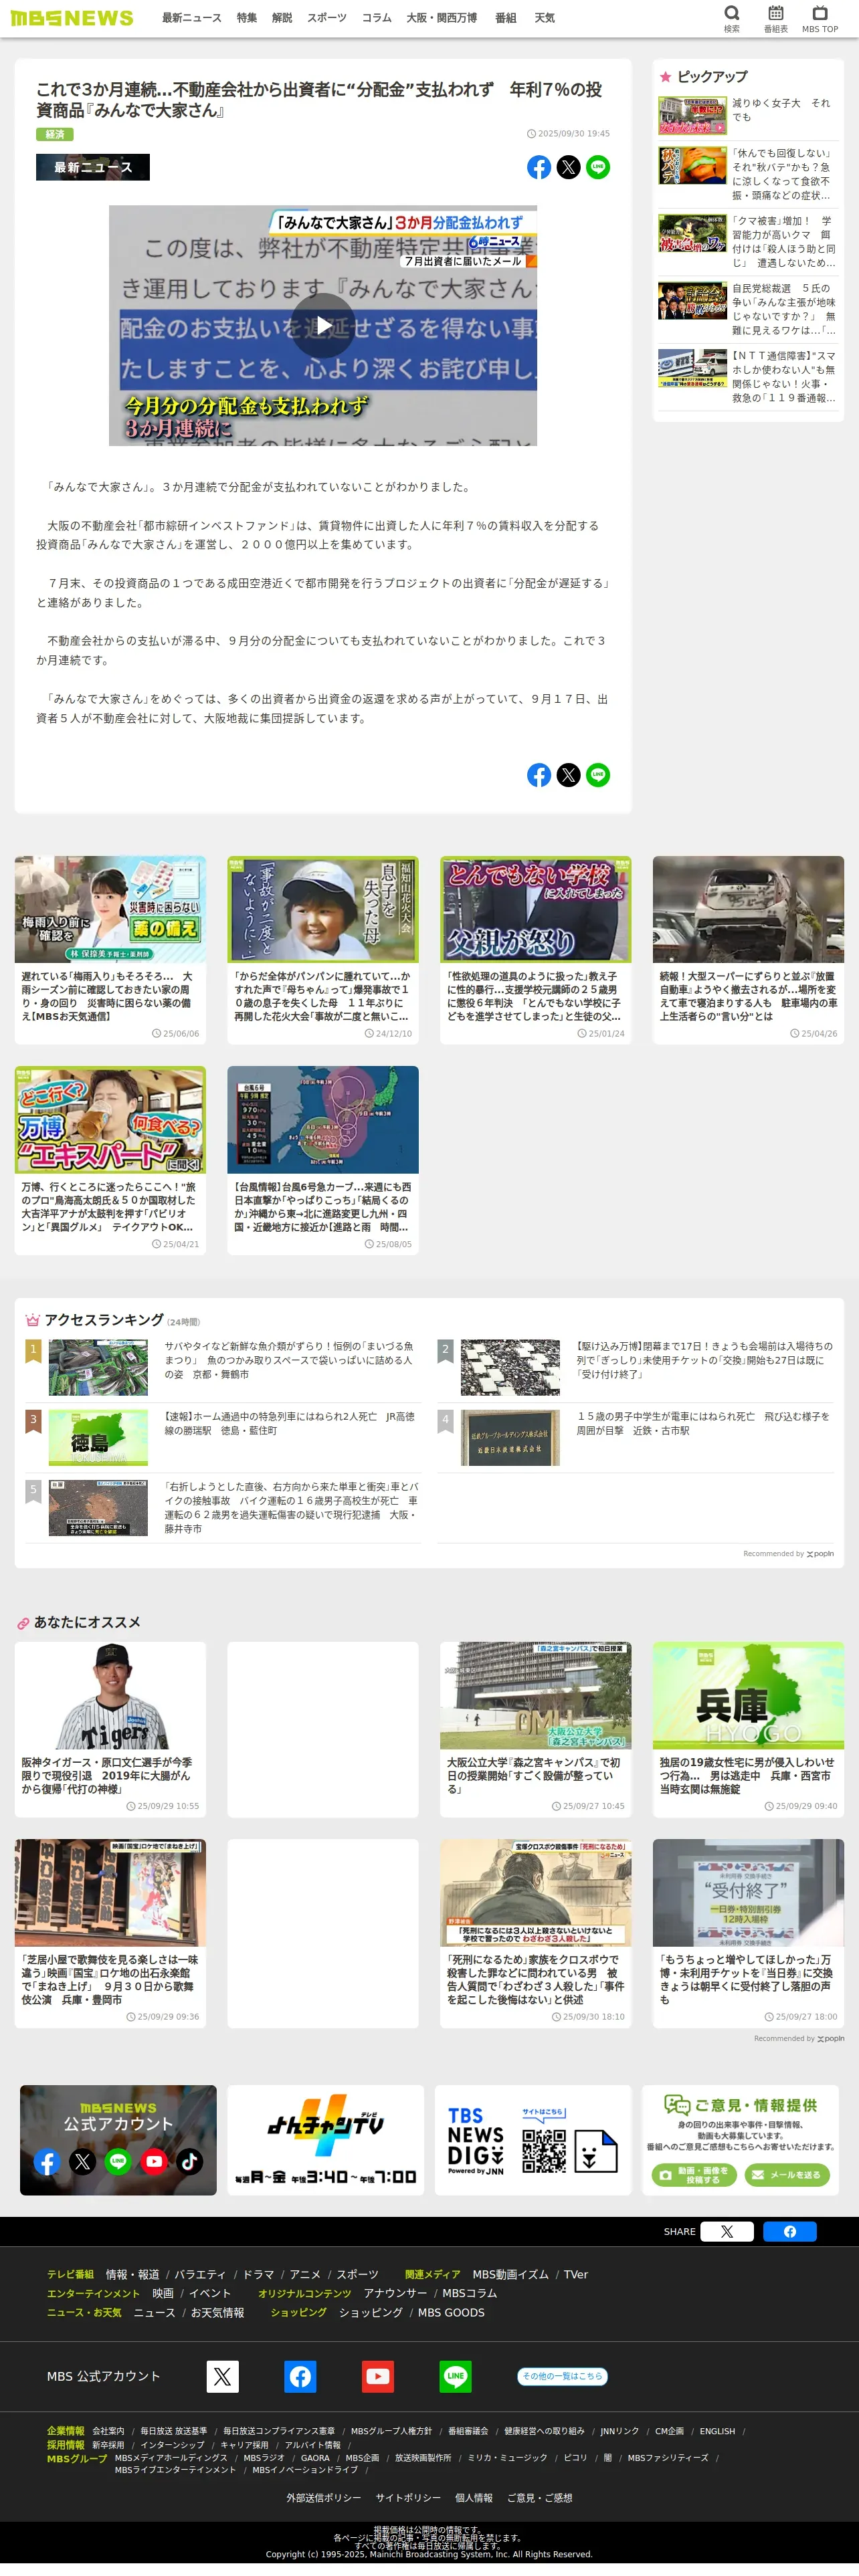Open よんチャンTV banner
This screenshot has width=859, height=2576.
(325, 2140)
